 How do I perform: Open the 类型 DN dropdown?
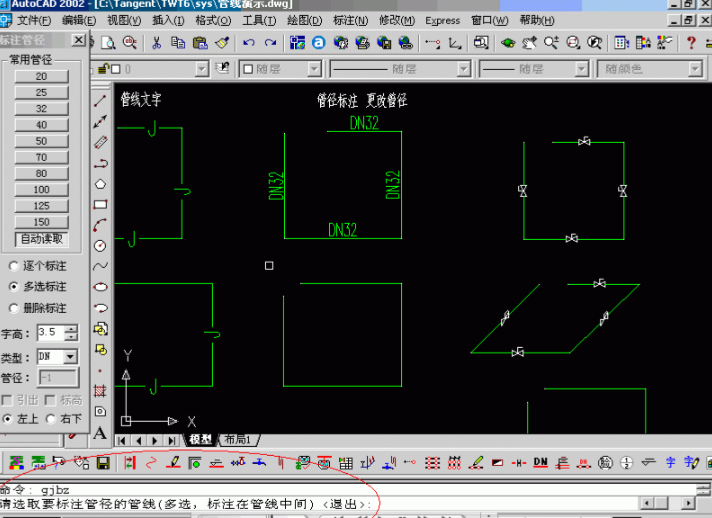(x=70, y=356)
